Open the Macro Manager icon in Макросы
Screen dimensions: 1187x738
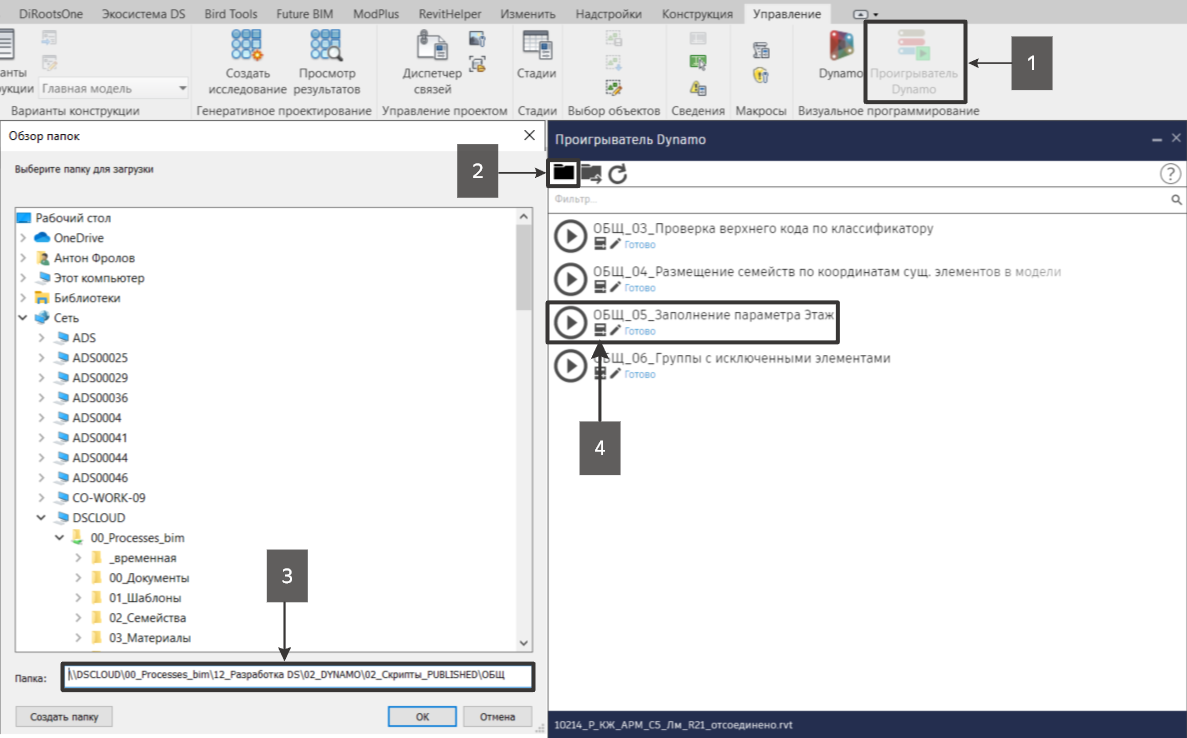coord(761,51)
